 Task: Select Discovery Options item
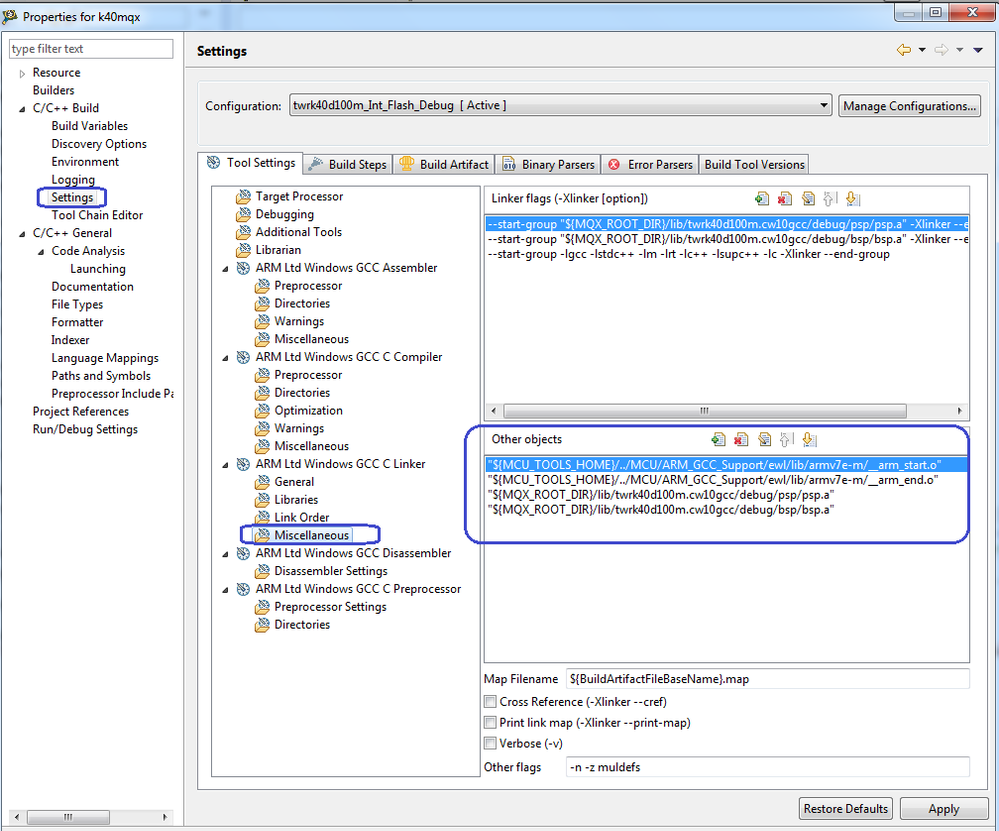(99, 144)
